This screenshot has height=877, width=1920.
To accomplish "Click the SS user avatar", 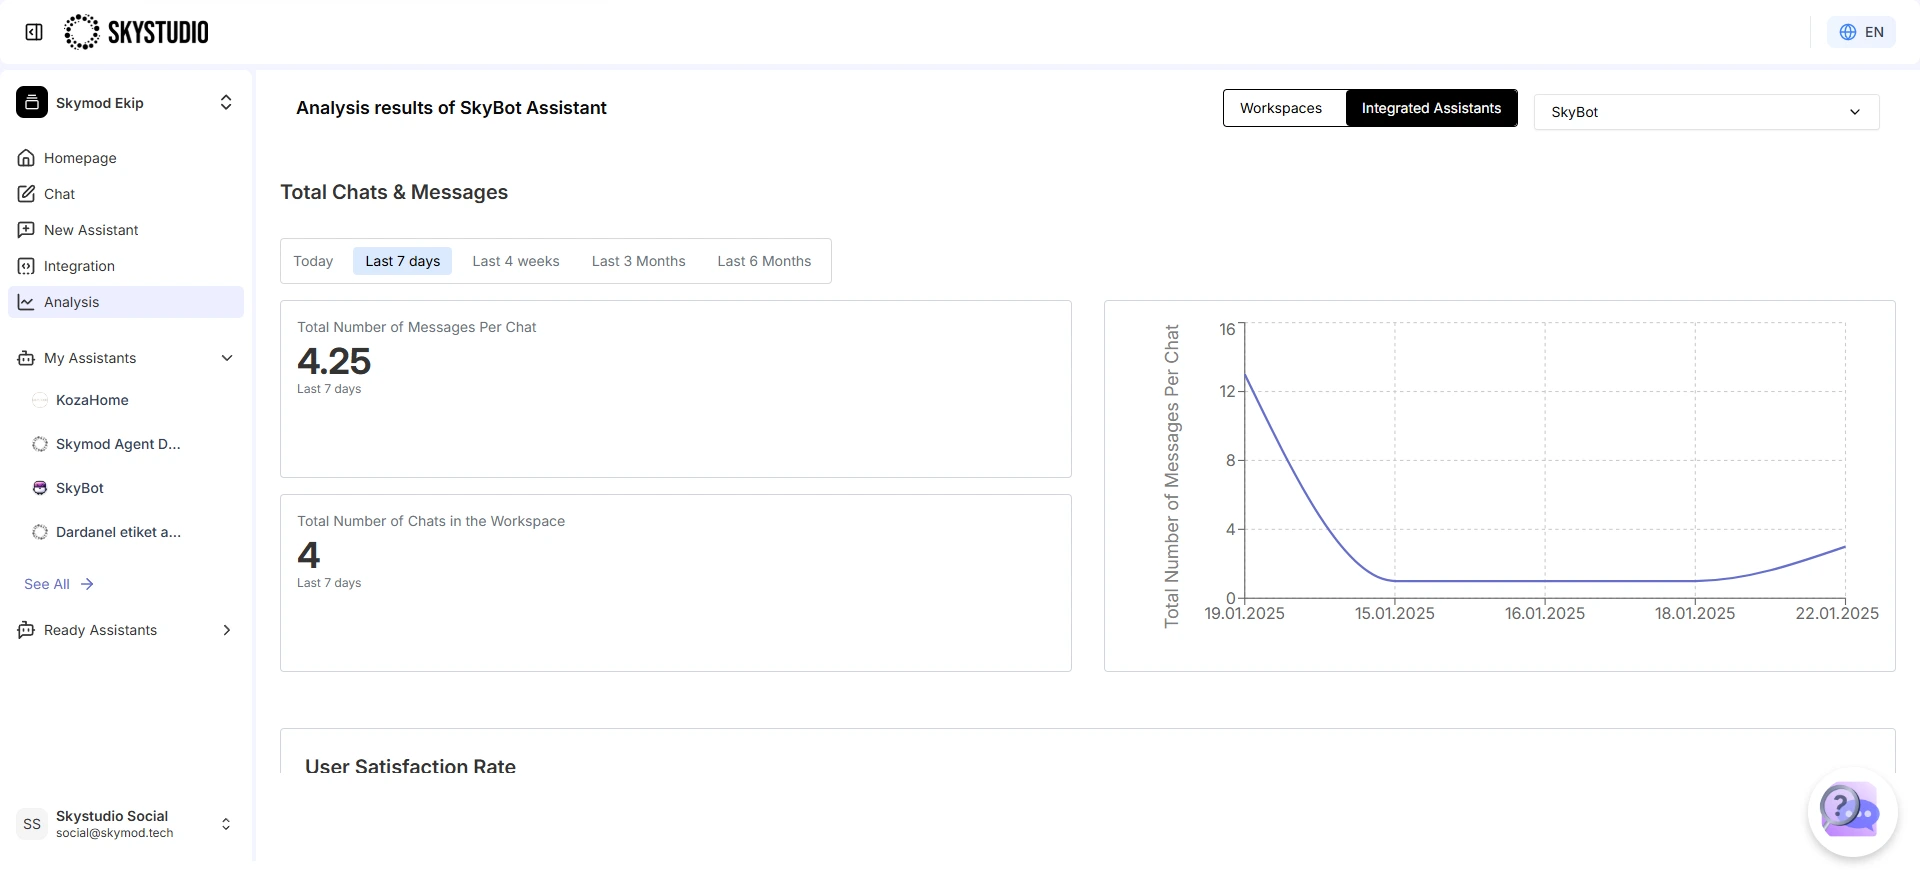I will [32, 824].
